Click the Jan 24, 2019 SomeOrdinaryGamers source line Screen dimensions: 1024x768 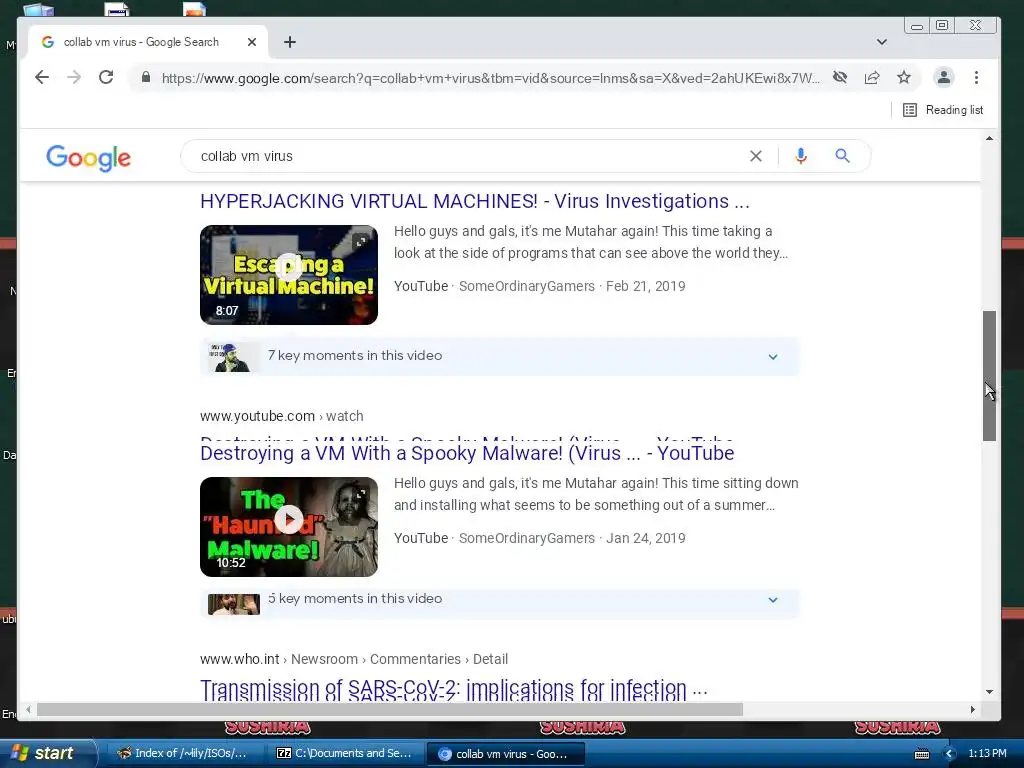pyautogui.click(x=539, y=538)
